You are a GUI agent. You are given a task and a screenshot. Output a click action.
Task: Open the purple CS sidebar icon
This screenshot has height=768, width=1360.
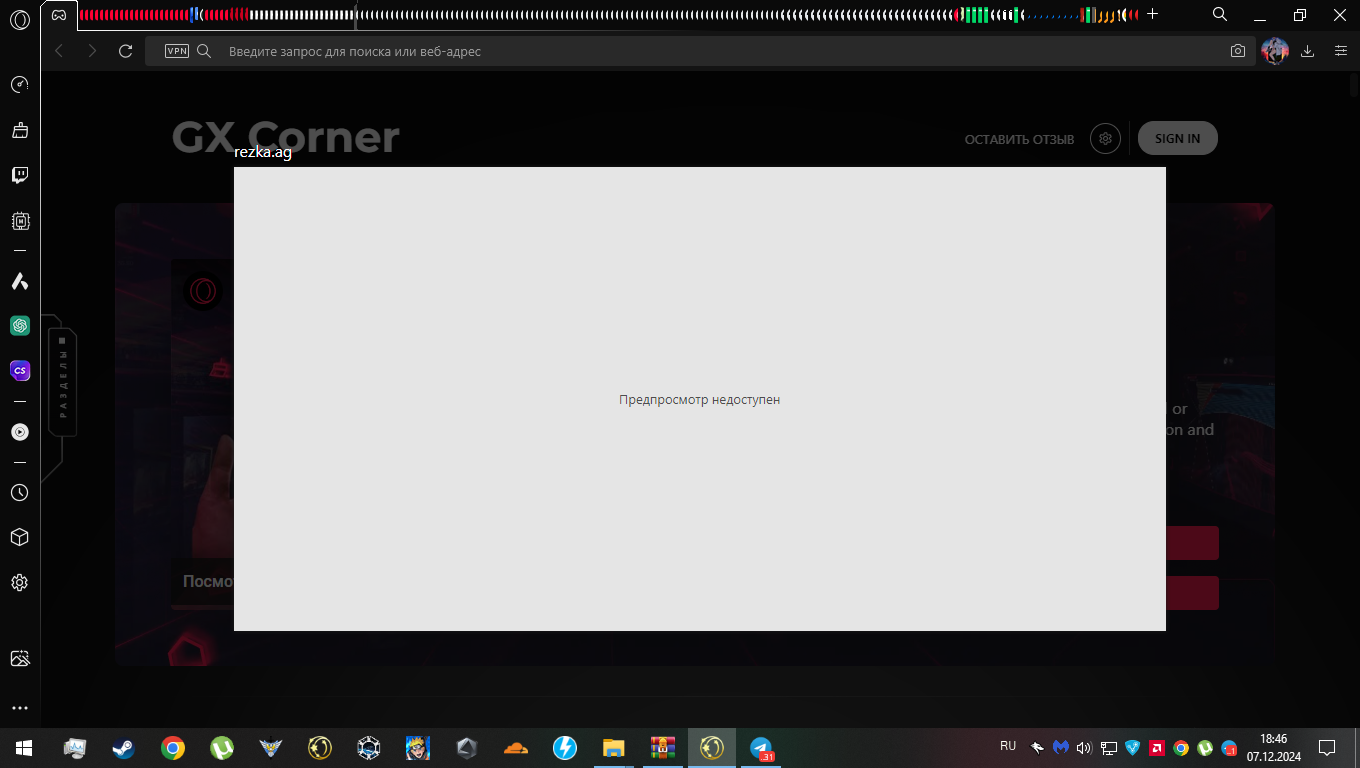pyautogui.click(x=19, y=370)
